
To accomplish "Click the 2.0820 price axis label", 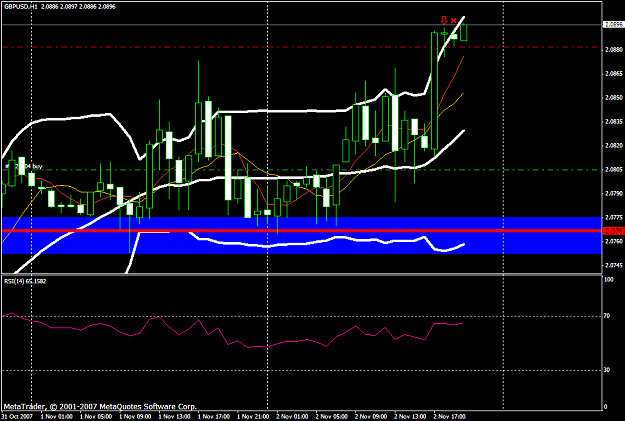I will coord(614,146).
